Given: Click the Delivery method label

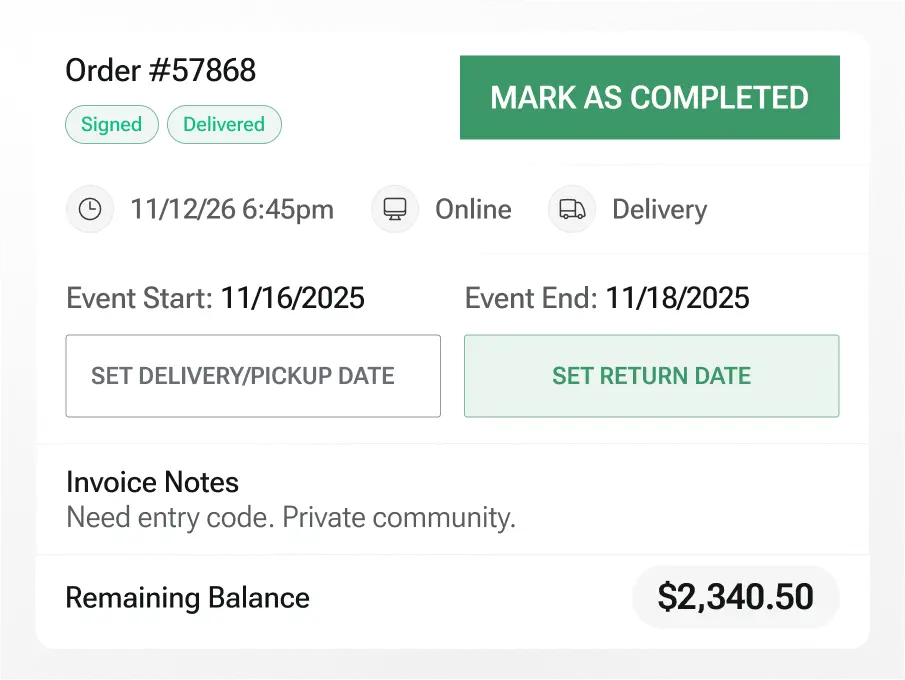Looking at the screenshot, I should click(x=659, y=210).
